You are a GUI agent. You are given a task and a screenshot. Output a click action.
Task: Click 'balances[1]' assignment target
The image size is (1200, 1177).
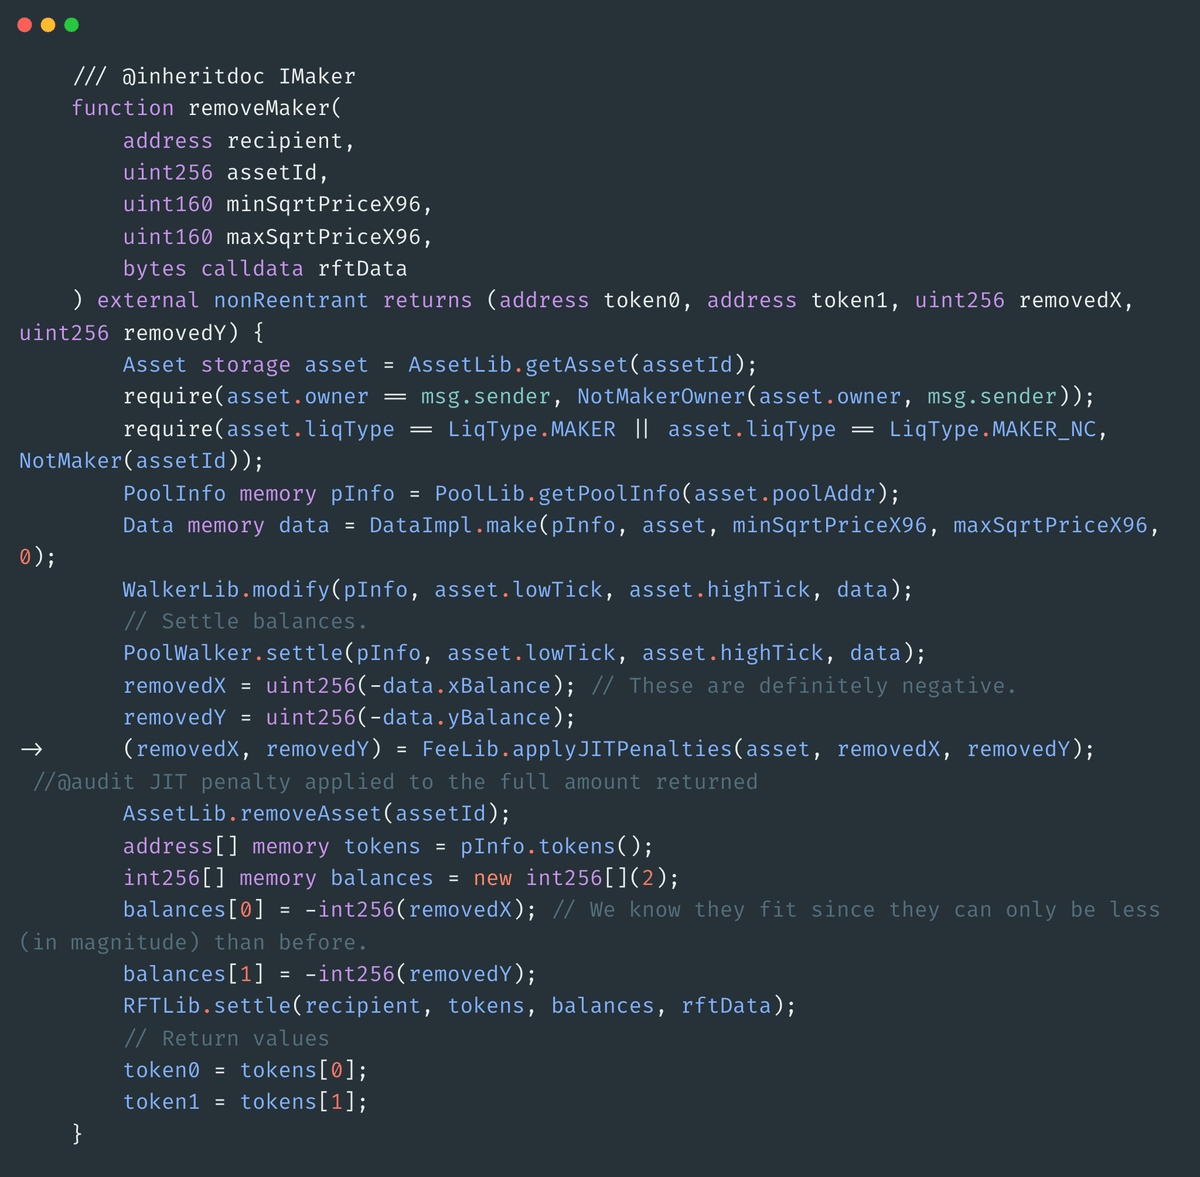click(x=193, y=975)
